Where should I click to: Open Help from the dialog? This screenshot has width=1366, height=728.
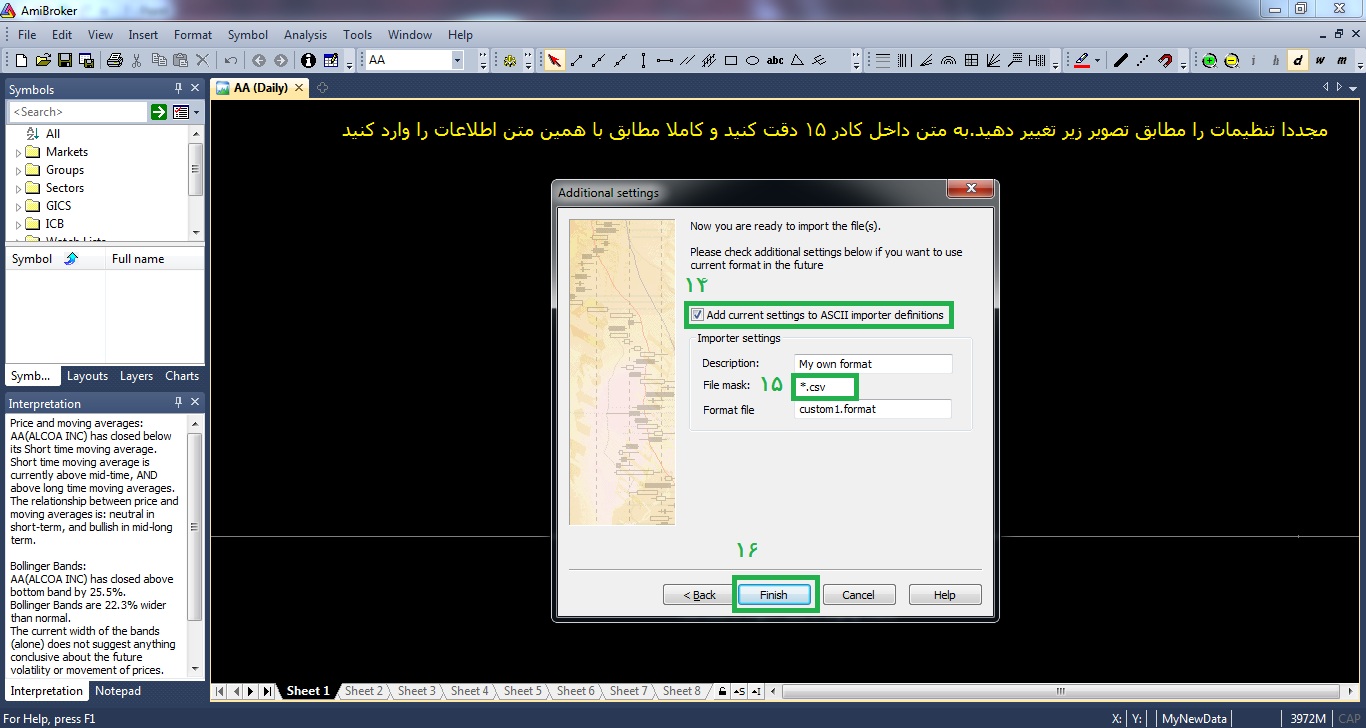[945, 595]
